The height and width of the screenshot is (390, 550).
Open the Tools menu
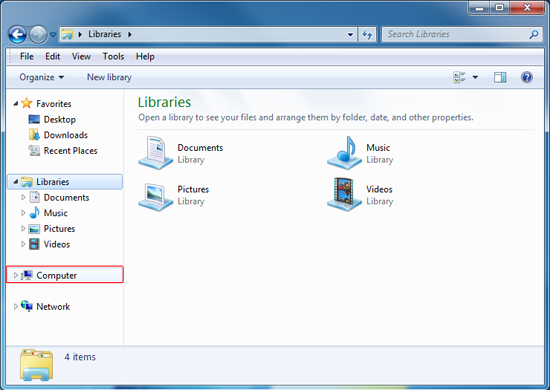[113, 56]
